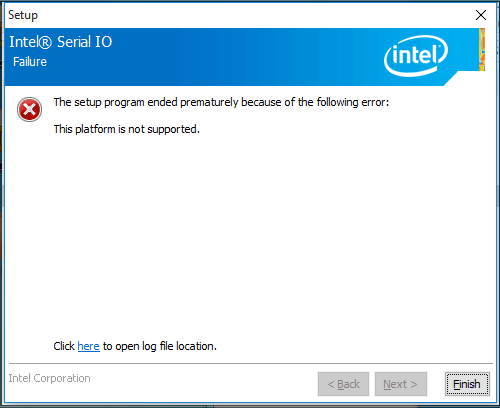Click the disabled < Back button
This screenshot has width=500, height=408.
[343, 384]
